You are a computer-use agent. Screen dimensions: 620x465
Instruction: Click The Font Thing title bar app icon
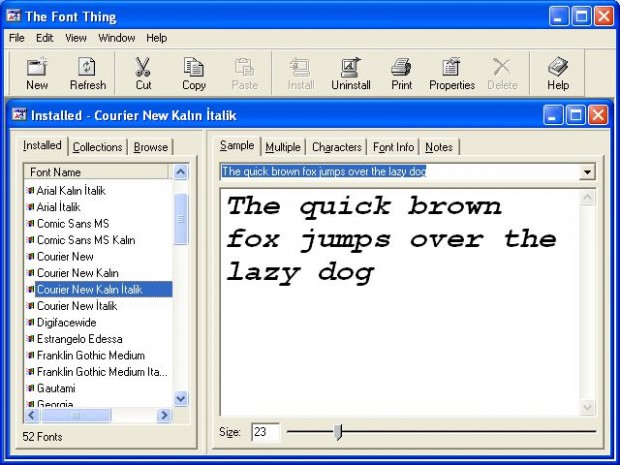[x=14, y=16]
